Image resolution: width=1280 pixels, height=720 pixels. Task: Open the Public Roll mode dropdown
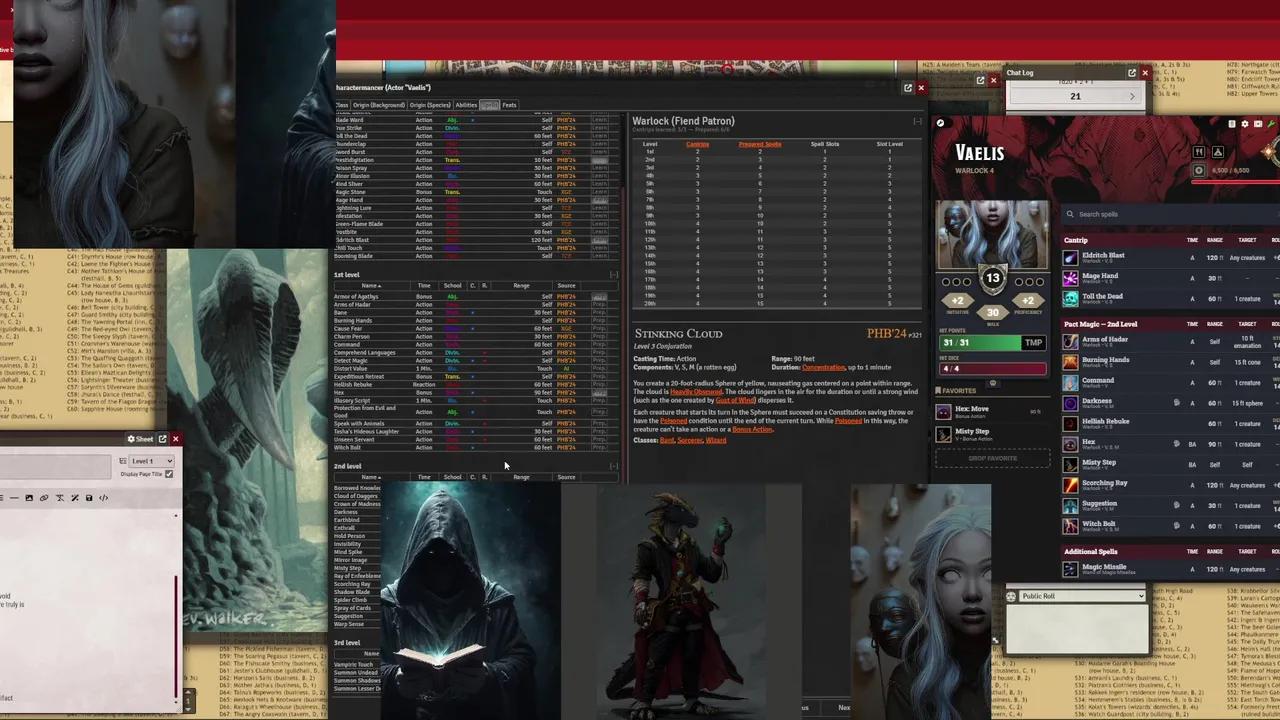[1083, 596]
